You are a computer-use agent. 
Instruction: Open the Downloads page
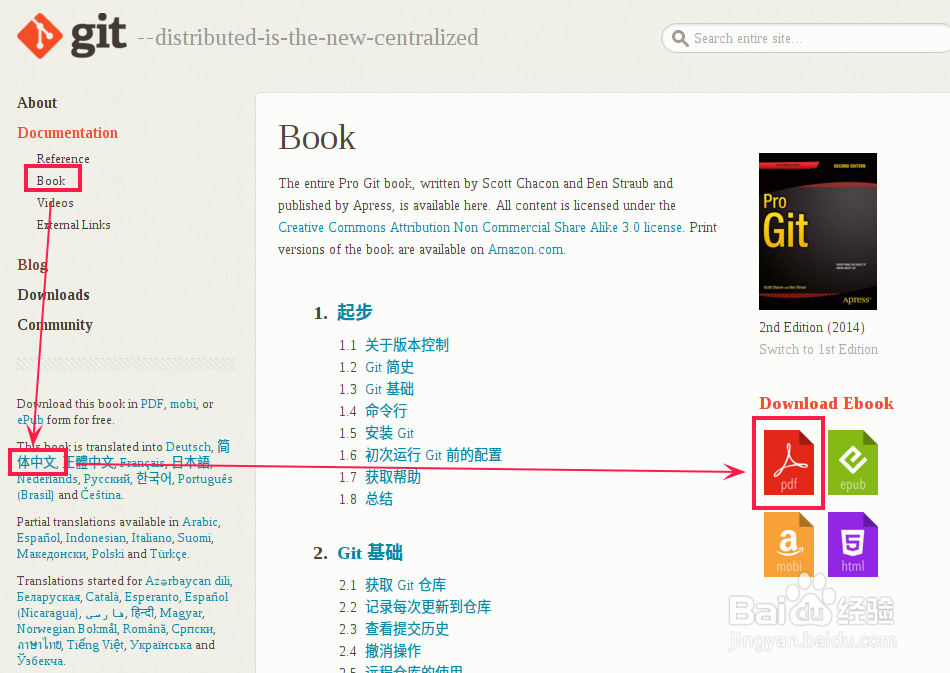(53, 294)
